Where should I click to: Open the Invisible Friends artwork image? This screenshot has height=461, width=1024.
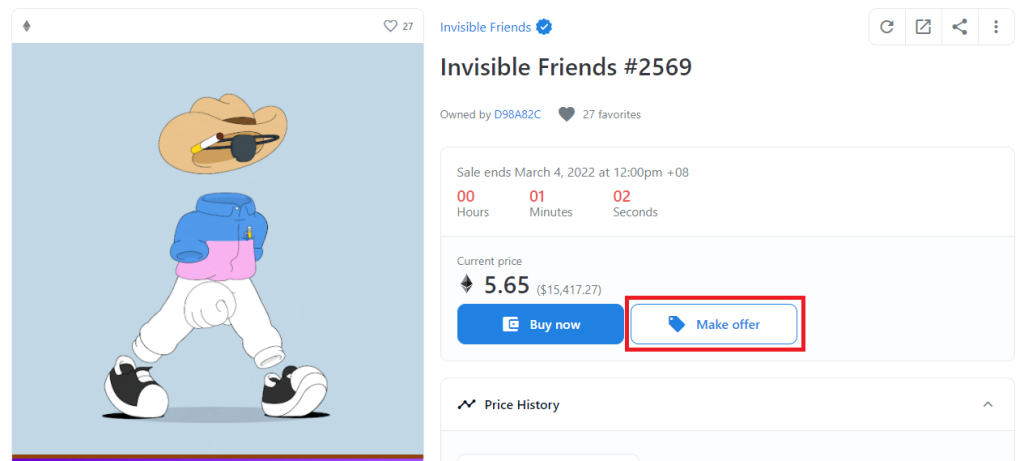tap(217, 248)
